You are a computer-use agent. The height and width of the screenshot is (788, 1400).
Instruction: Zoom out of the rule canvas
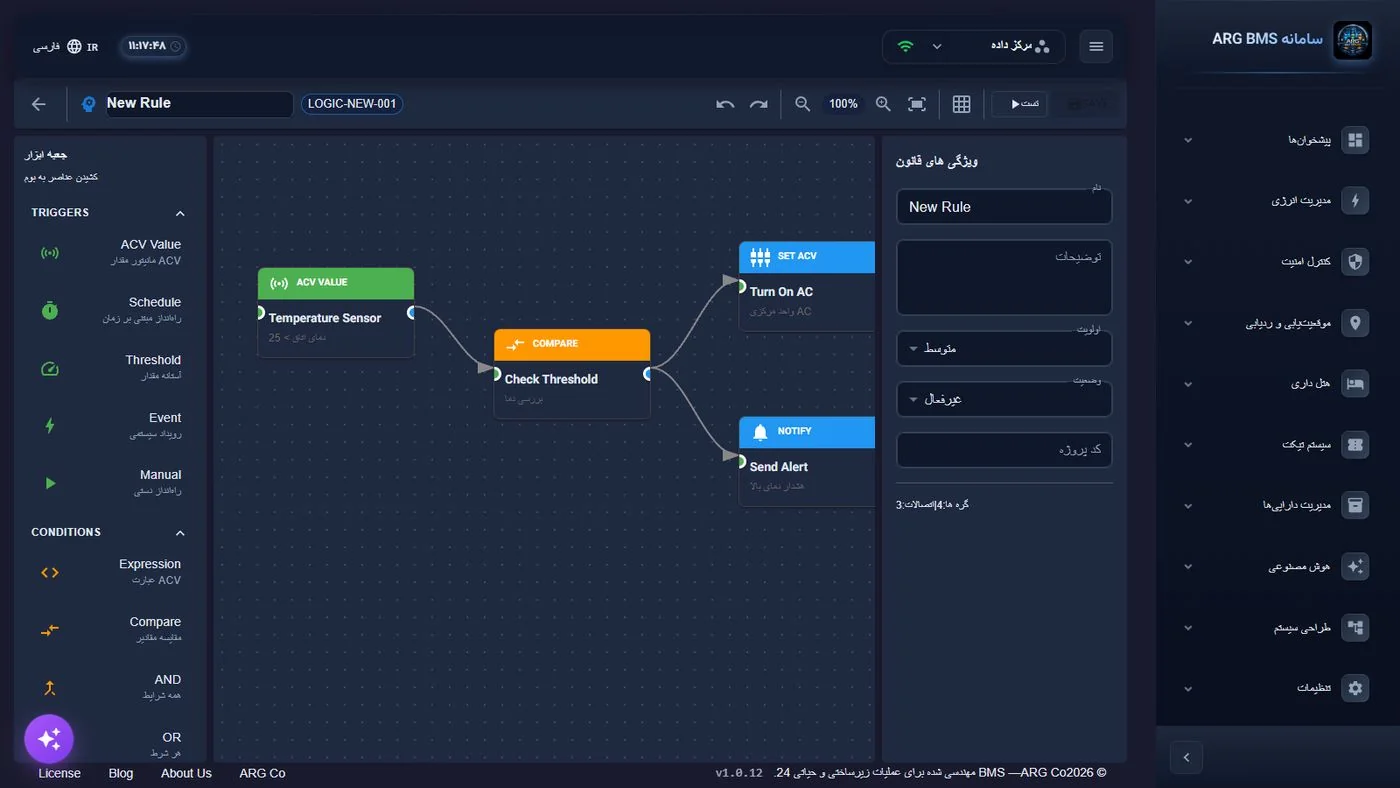pos(802,104)
